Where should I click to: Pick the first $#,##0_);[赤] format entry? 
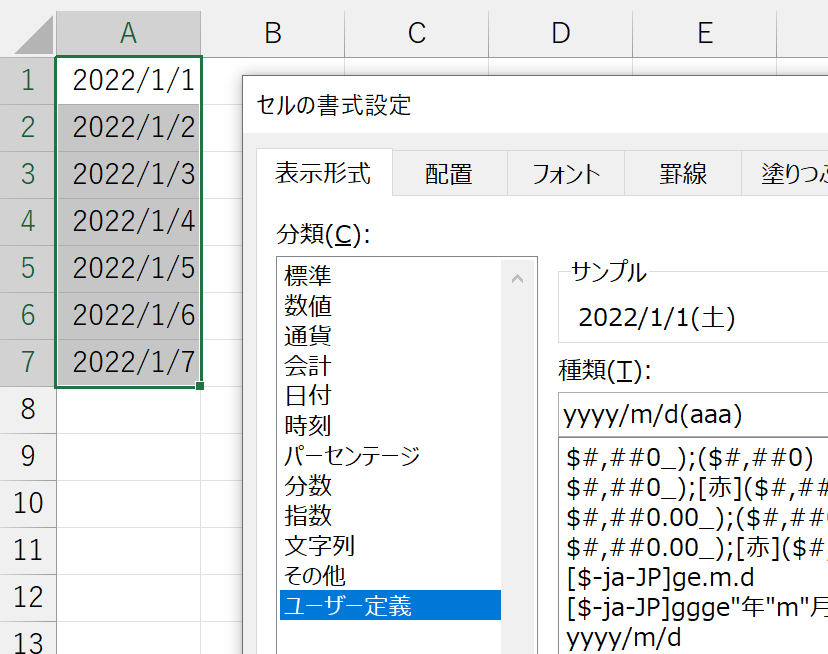click(694, 488)
